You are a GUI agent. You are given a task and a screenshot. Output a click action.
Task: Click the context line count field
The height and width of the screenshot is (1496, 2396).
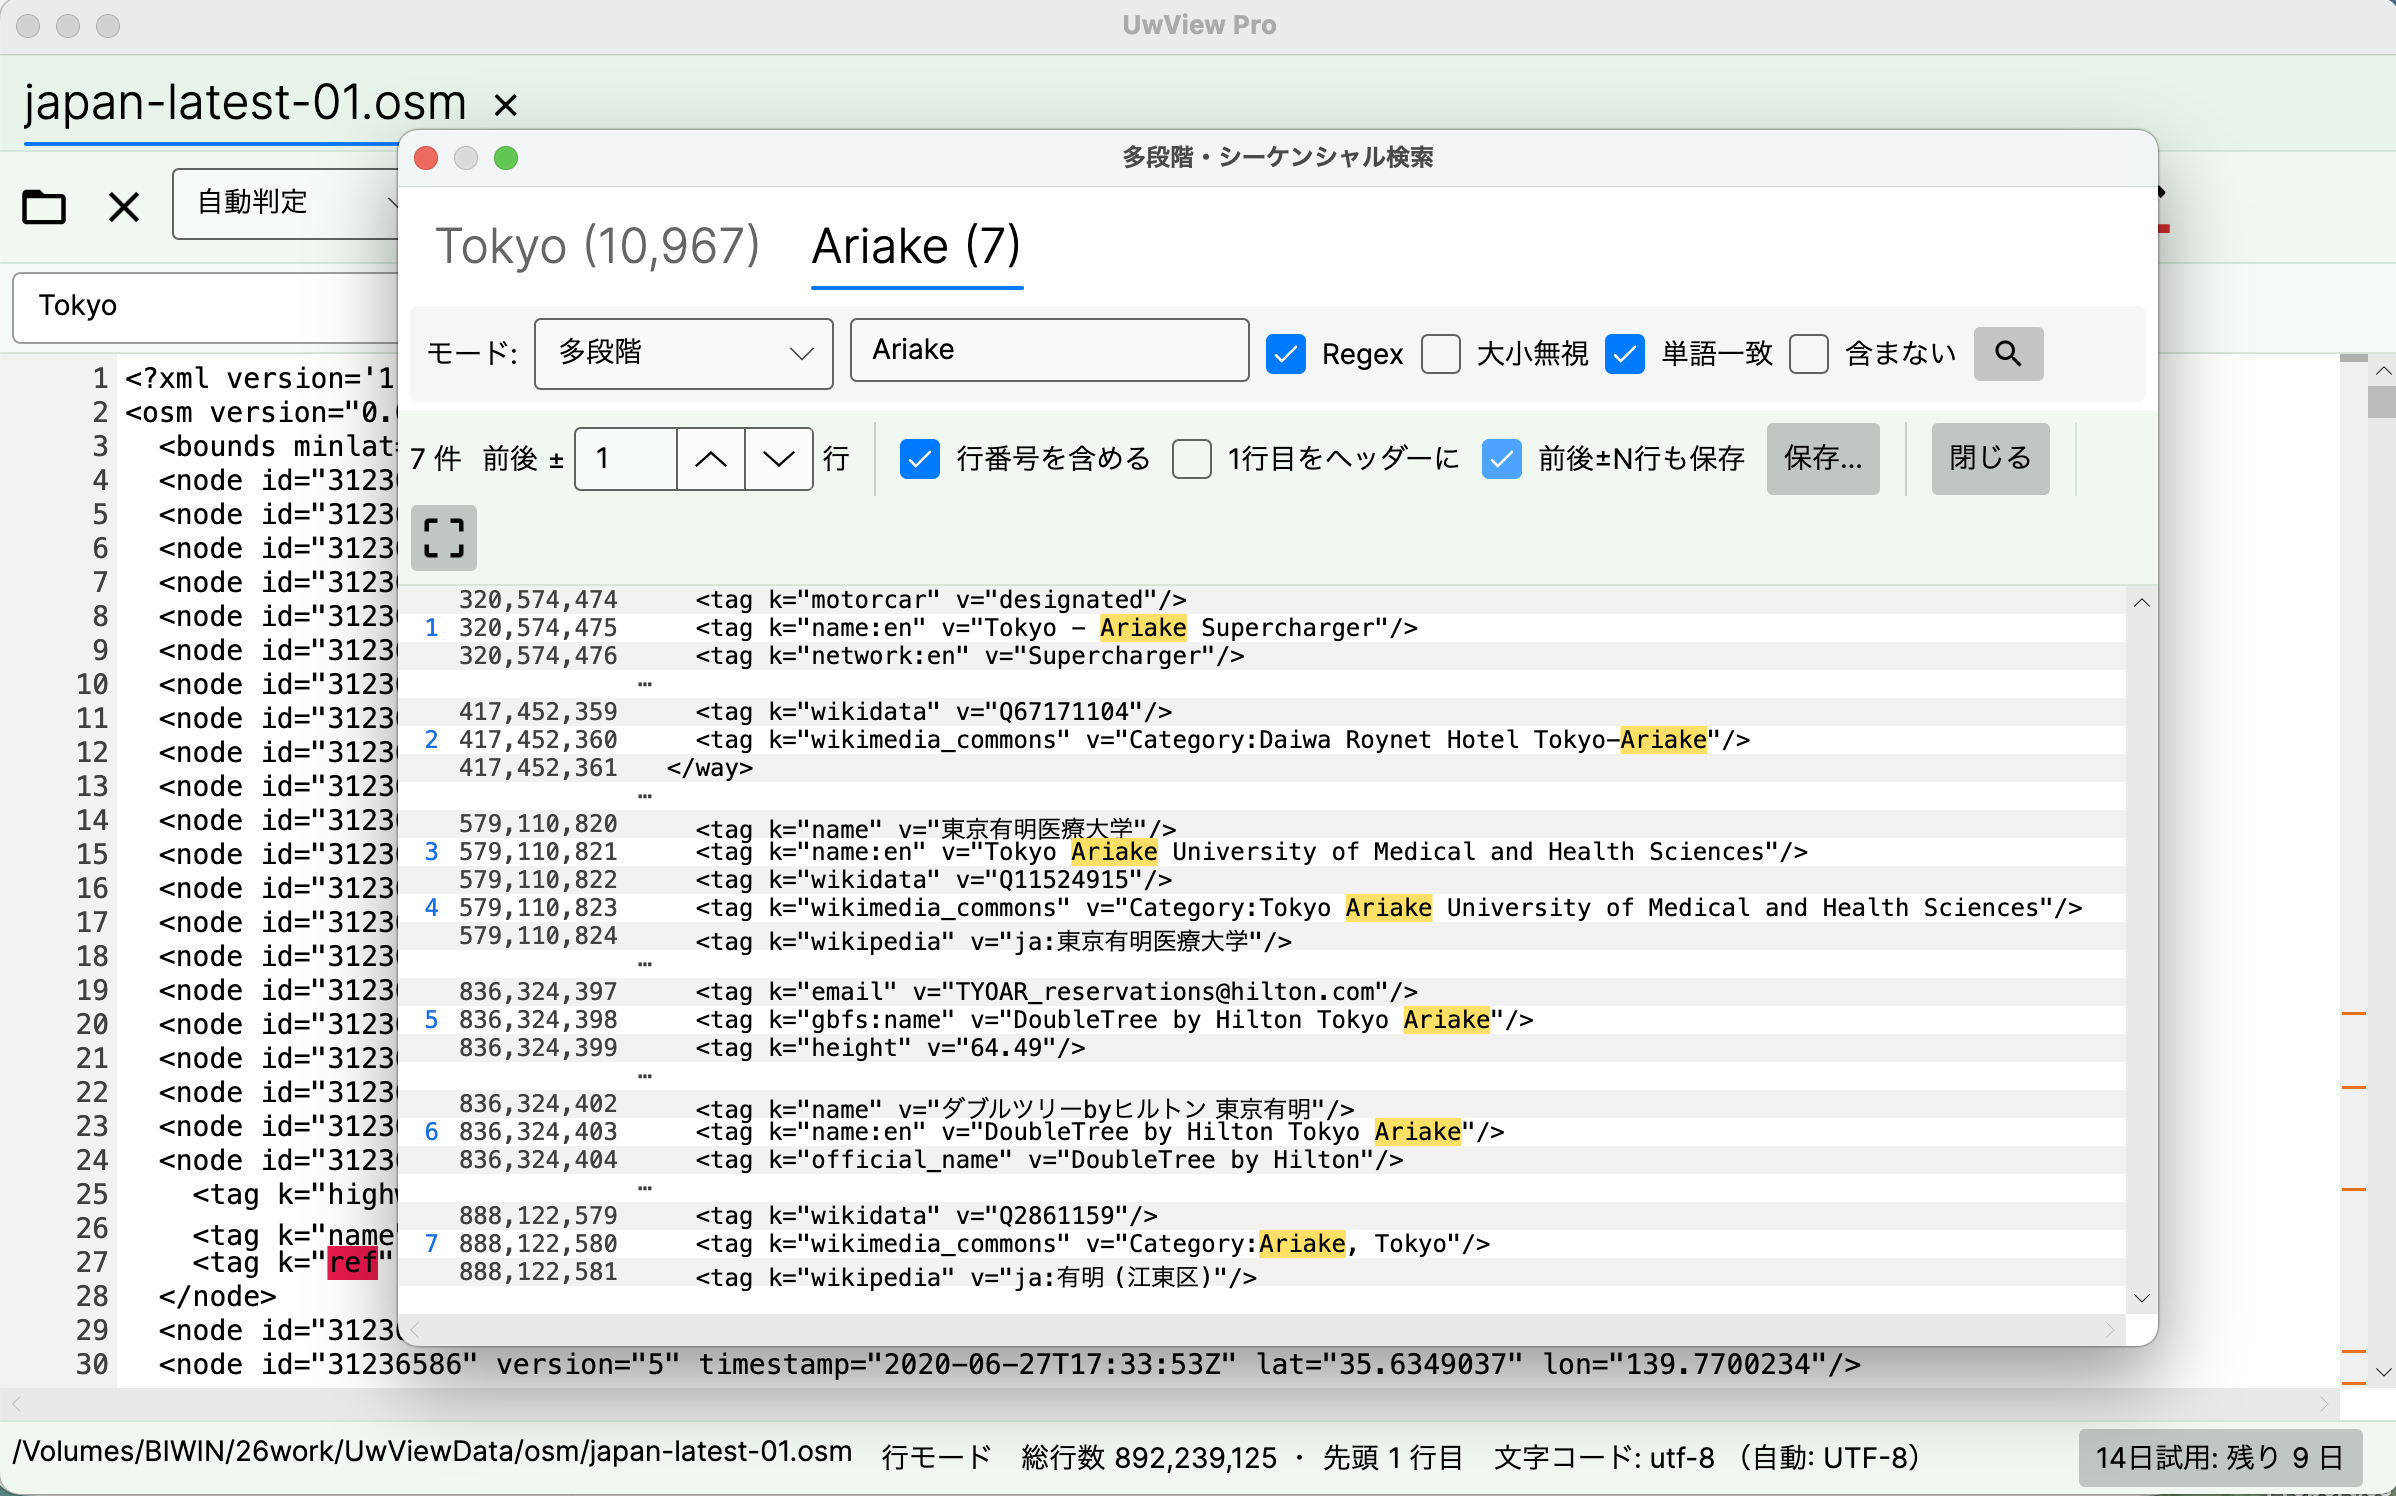[x=627, y=459]
